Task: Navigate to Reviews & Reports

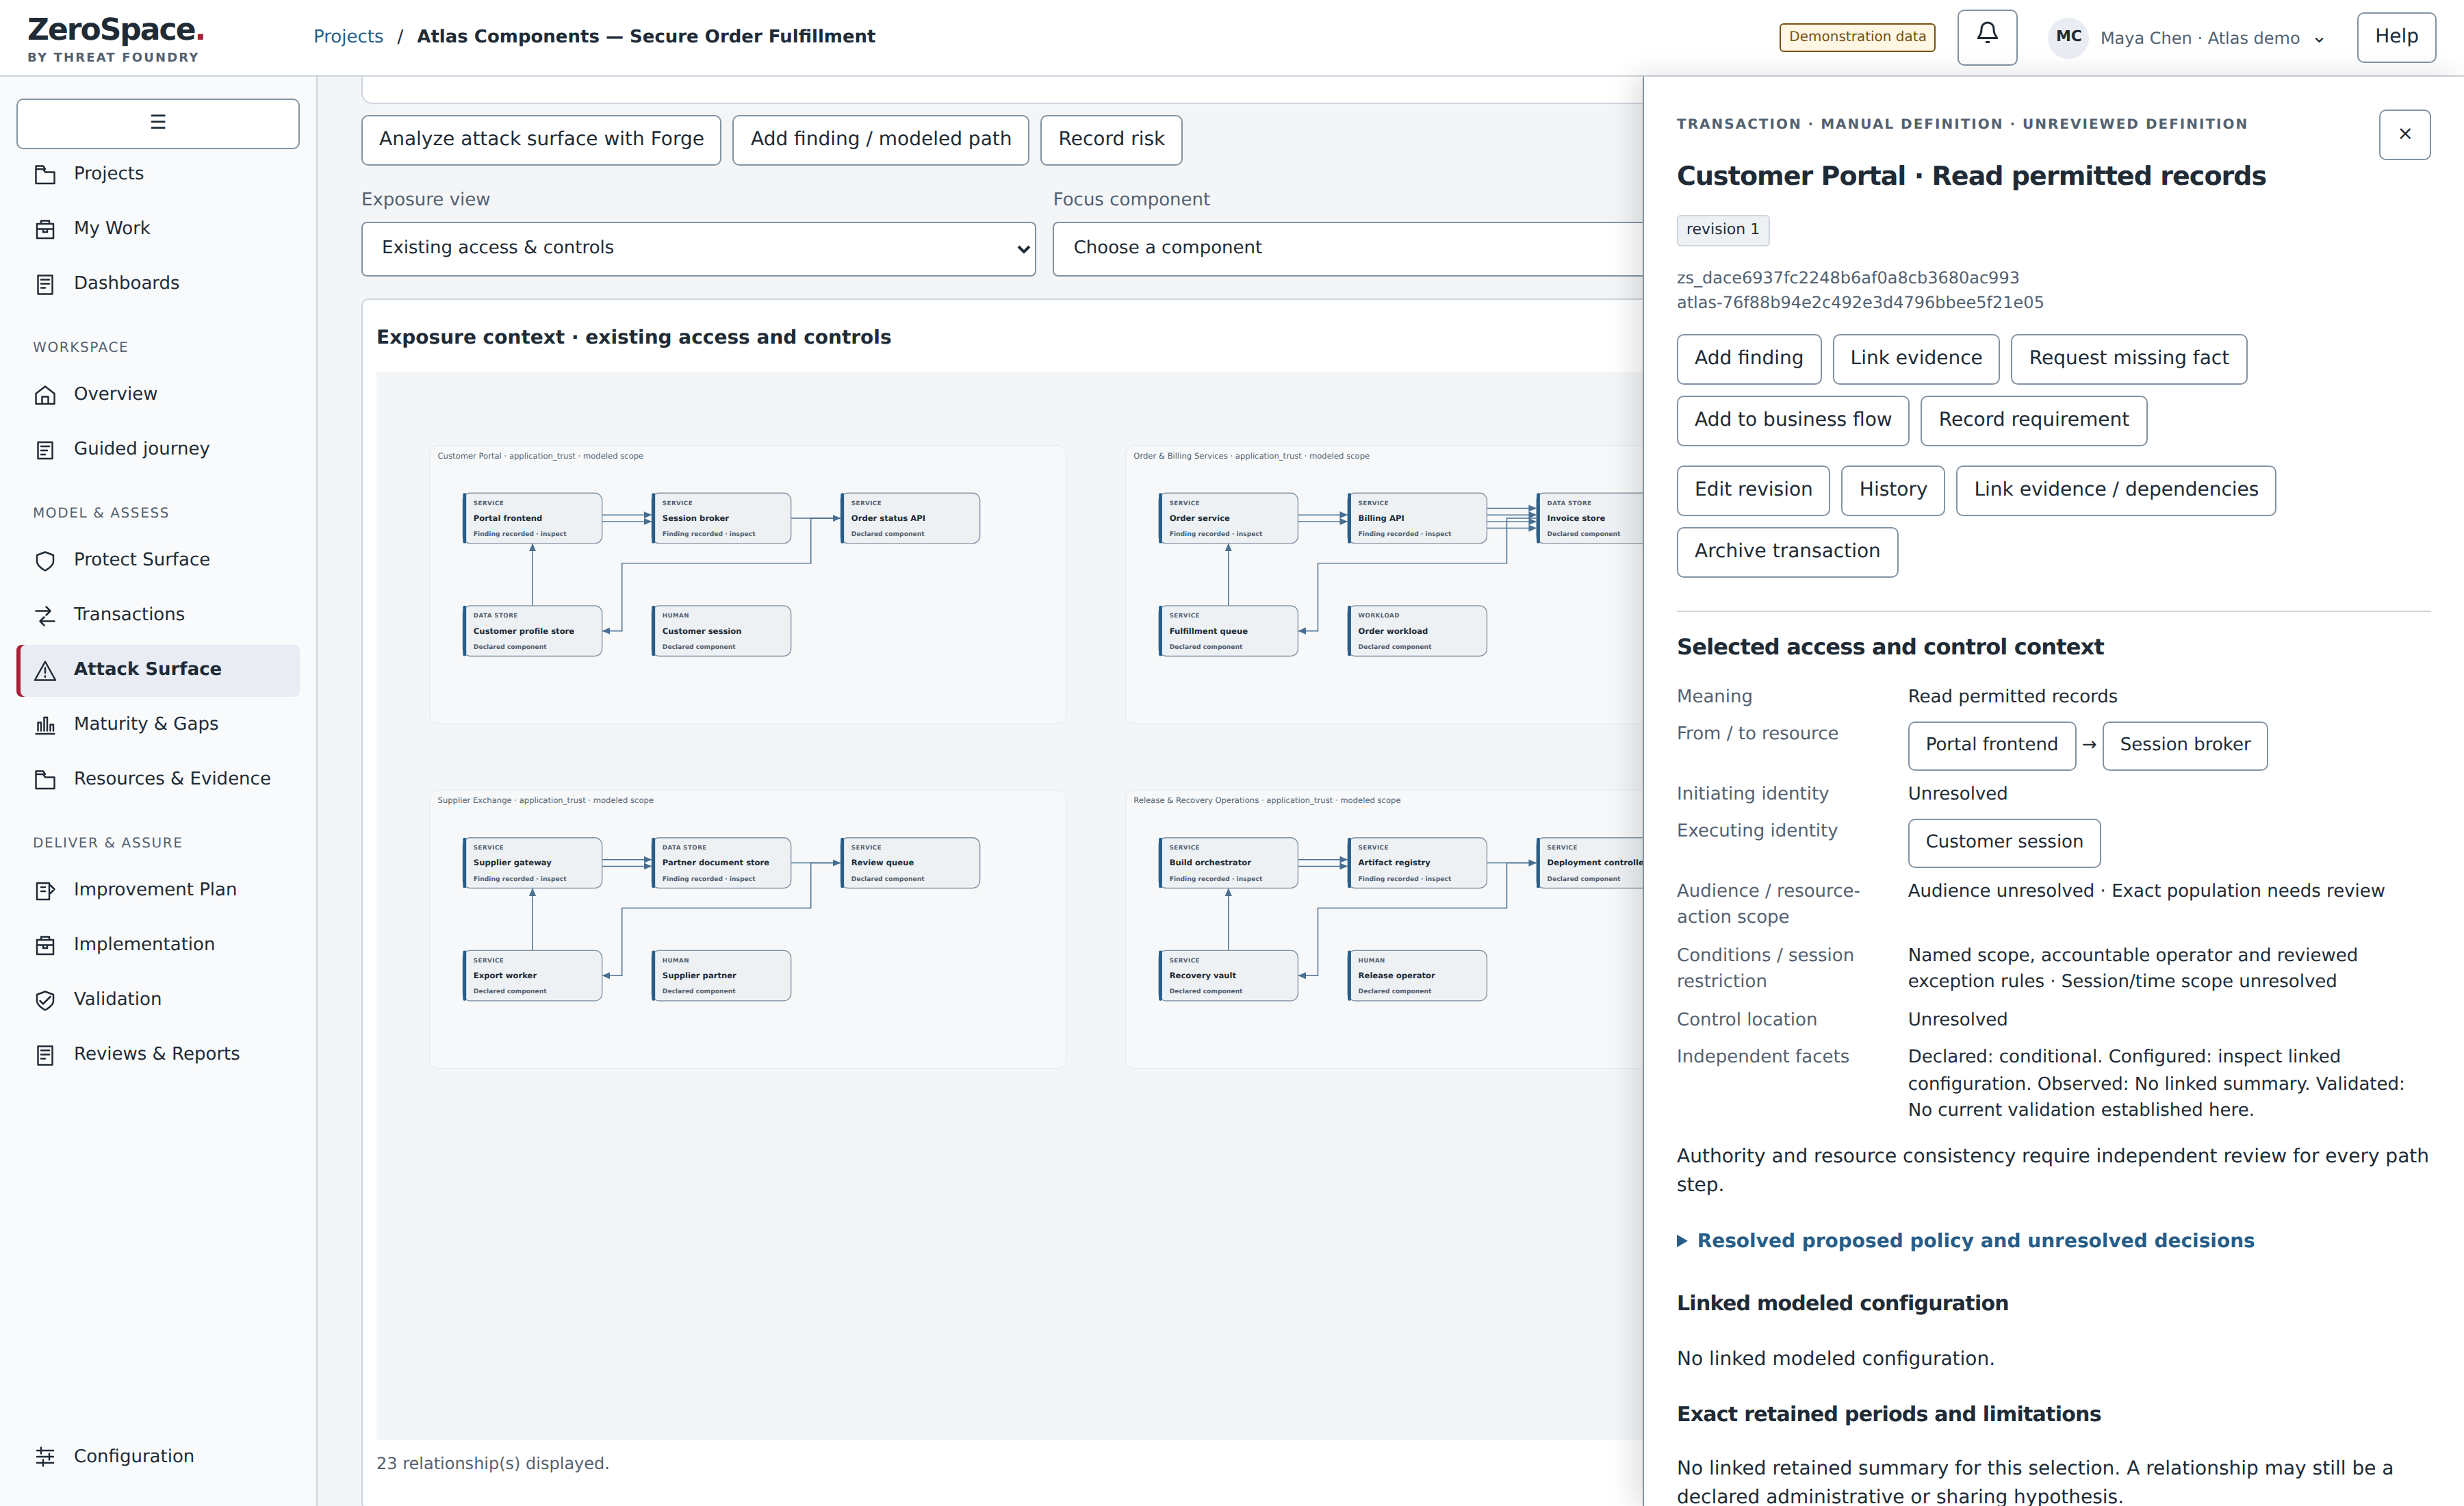Action: pos(158,1054)
